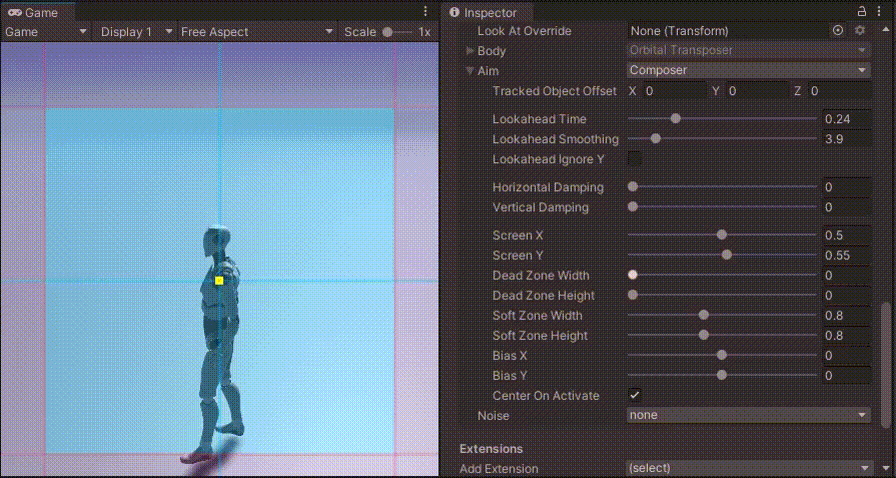Viewport: 896px width, 478px height.
Task: Click the Extensions section heading
Action: click(x=491, y=448)
